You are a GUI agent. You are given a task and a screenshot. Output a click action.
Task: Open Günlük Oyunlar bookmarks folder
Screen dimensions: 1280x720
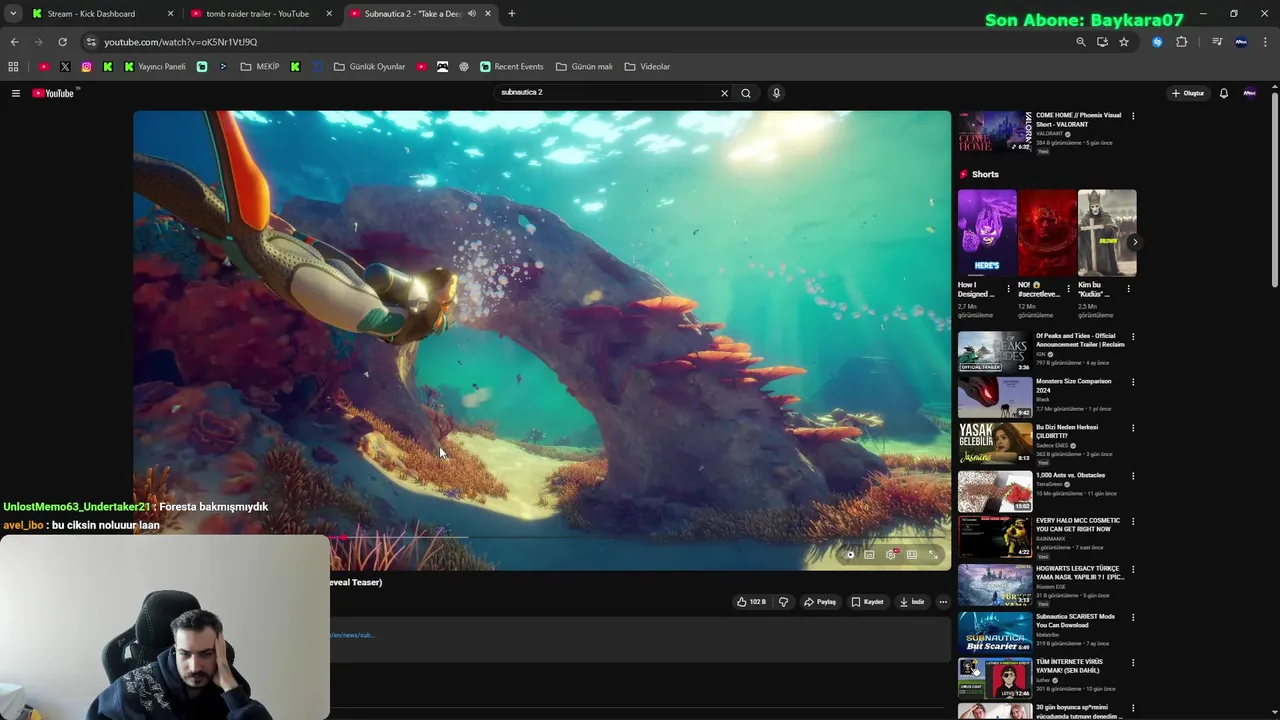369,67
